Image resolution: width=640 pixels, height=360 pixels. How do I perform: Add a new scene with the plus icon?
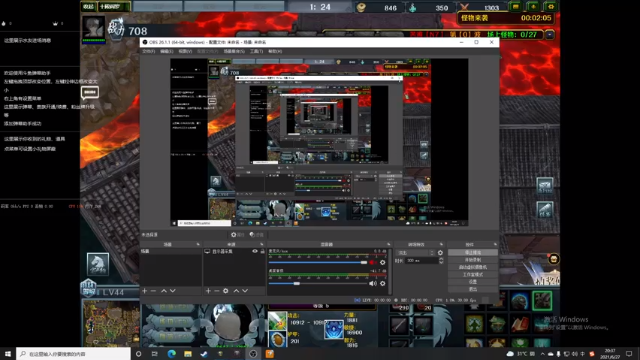144,291
